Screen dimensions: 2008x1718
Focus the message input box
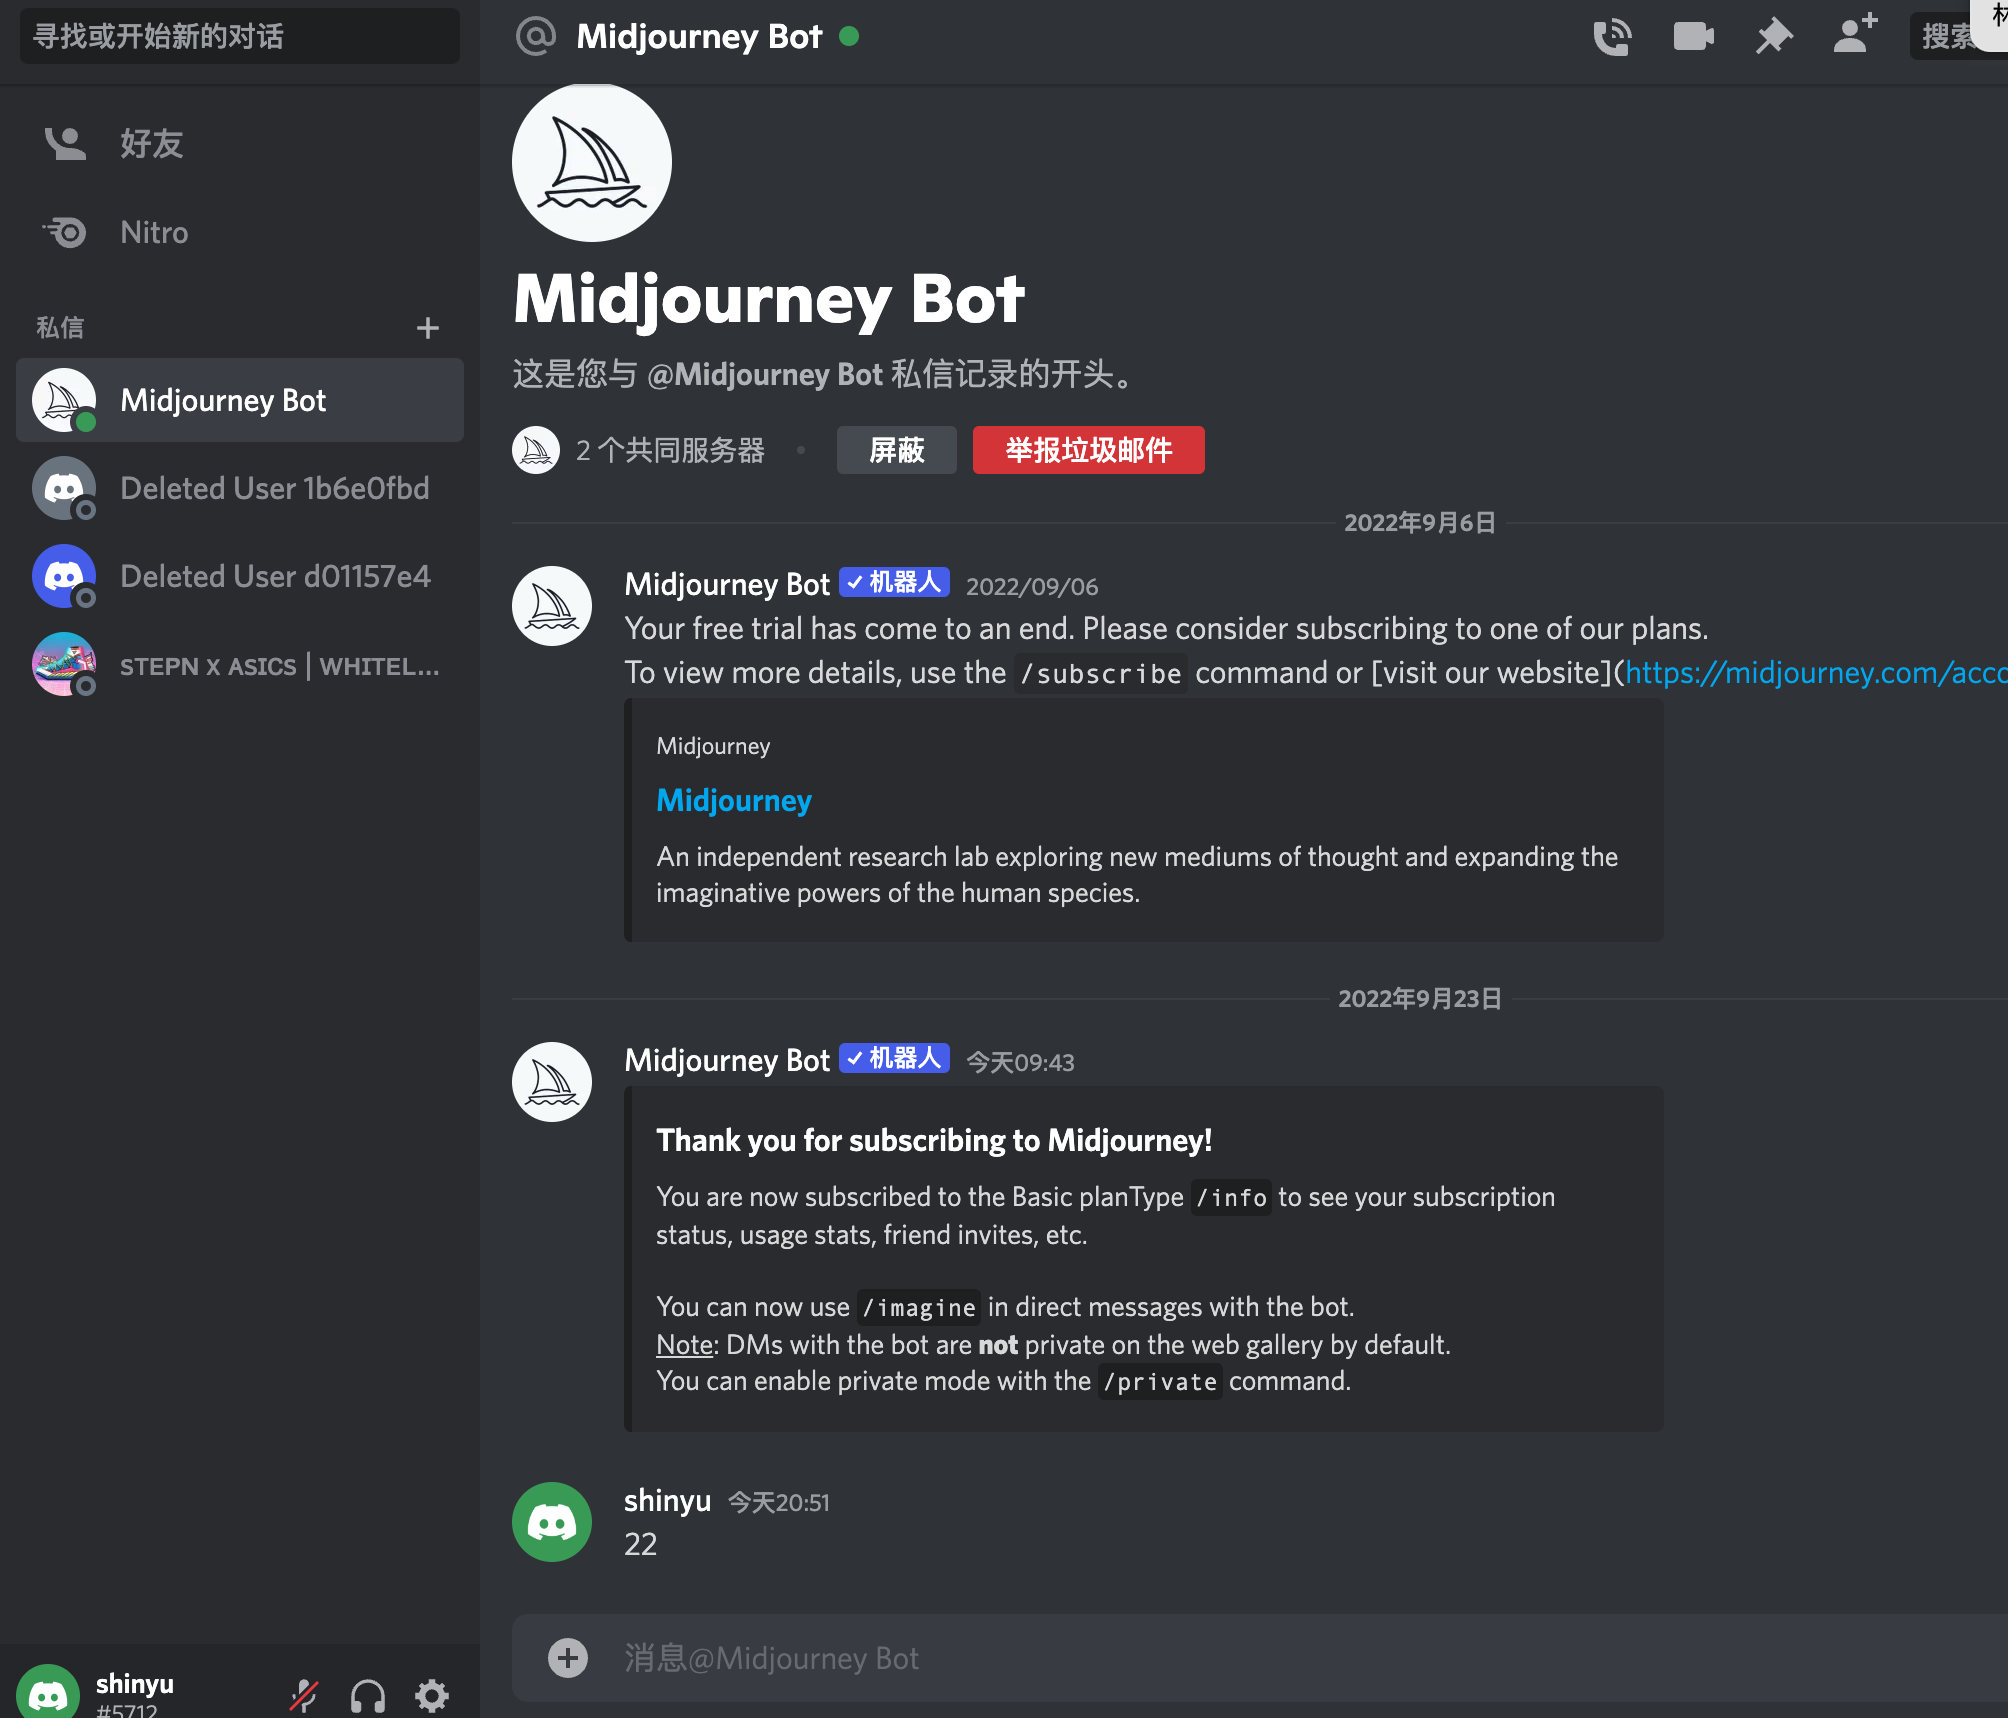point(1200,1658)
